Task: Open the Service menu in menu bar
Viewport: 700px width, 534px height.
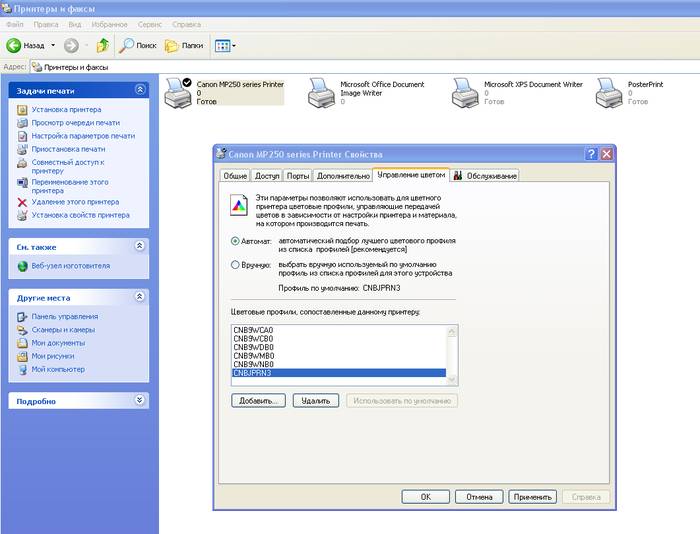Action: [x=149, y=22]
